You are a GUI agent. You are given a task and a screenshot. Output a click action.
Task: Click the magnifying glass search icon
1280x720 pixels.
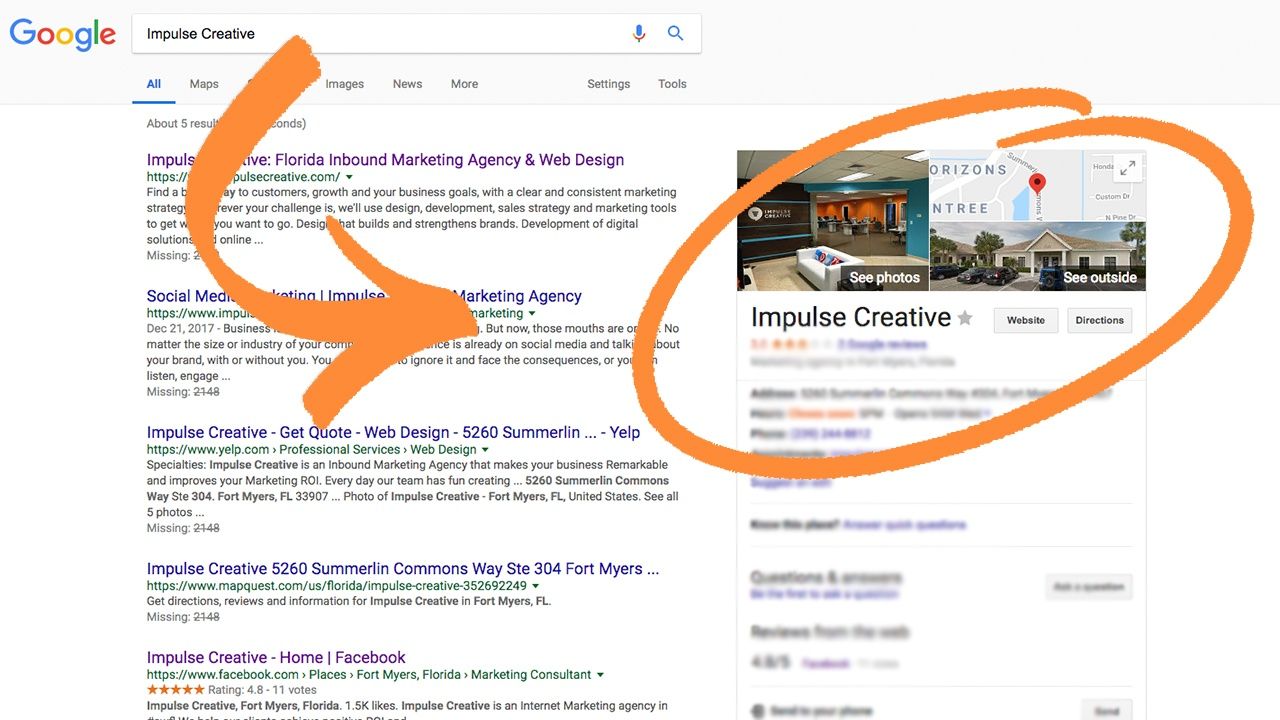point(676,33)
